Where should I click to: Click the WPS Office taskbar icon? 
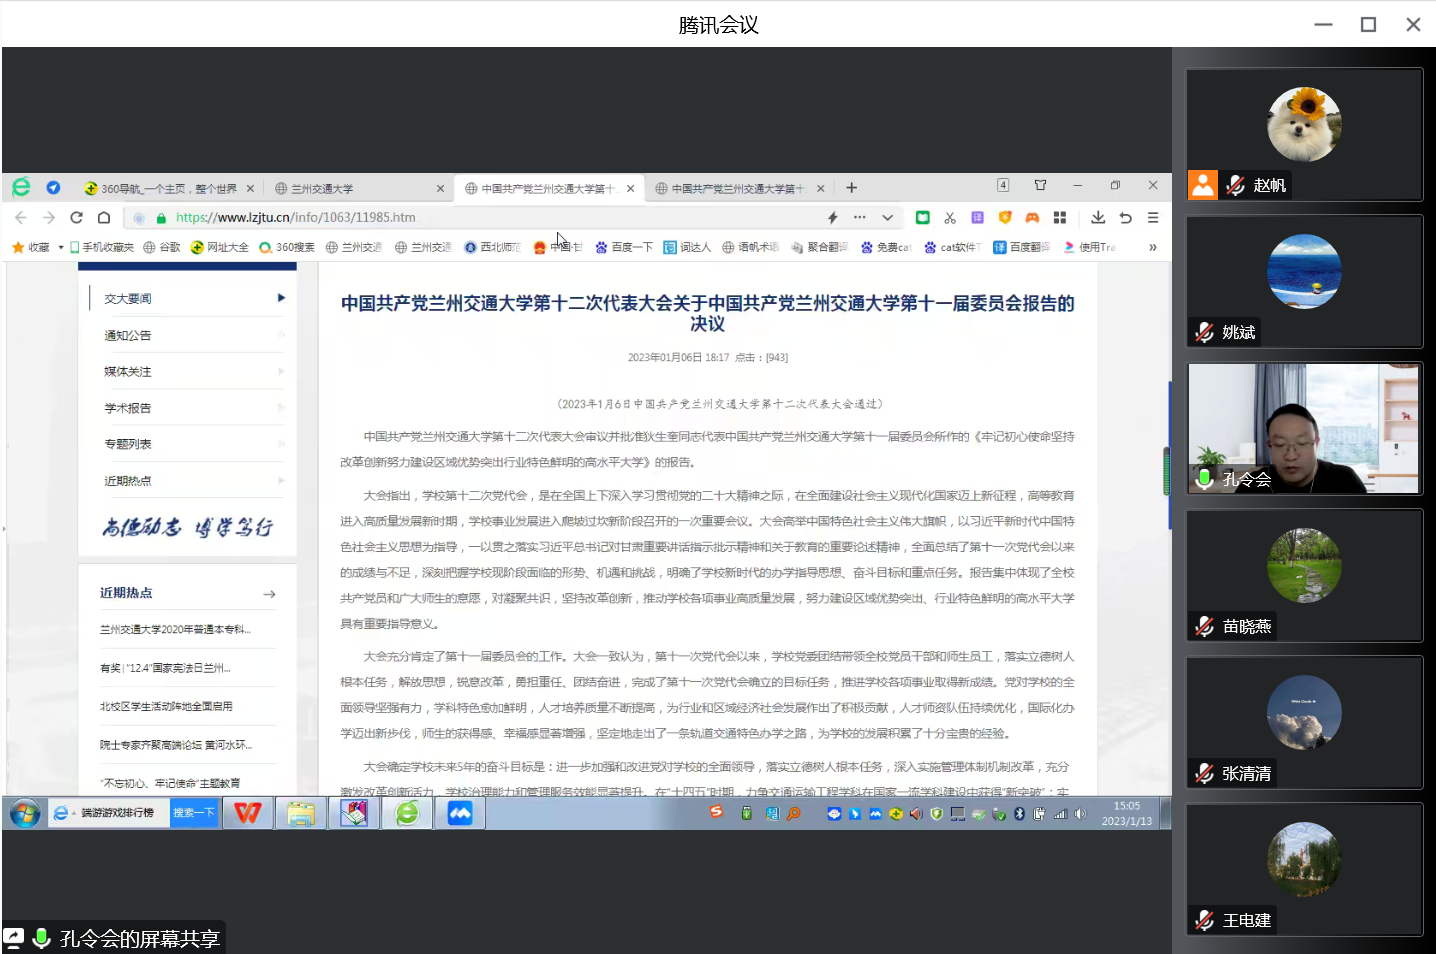pos(247,813)
